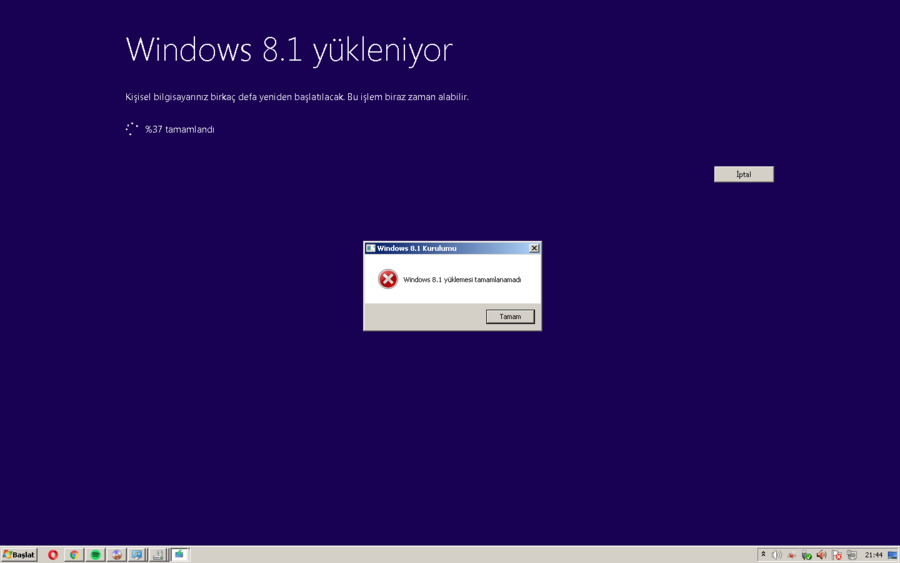Open the monitor app icon in the taskbar
This screenshot has height=563, width=900.
tap(137, 554)
